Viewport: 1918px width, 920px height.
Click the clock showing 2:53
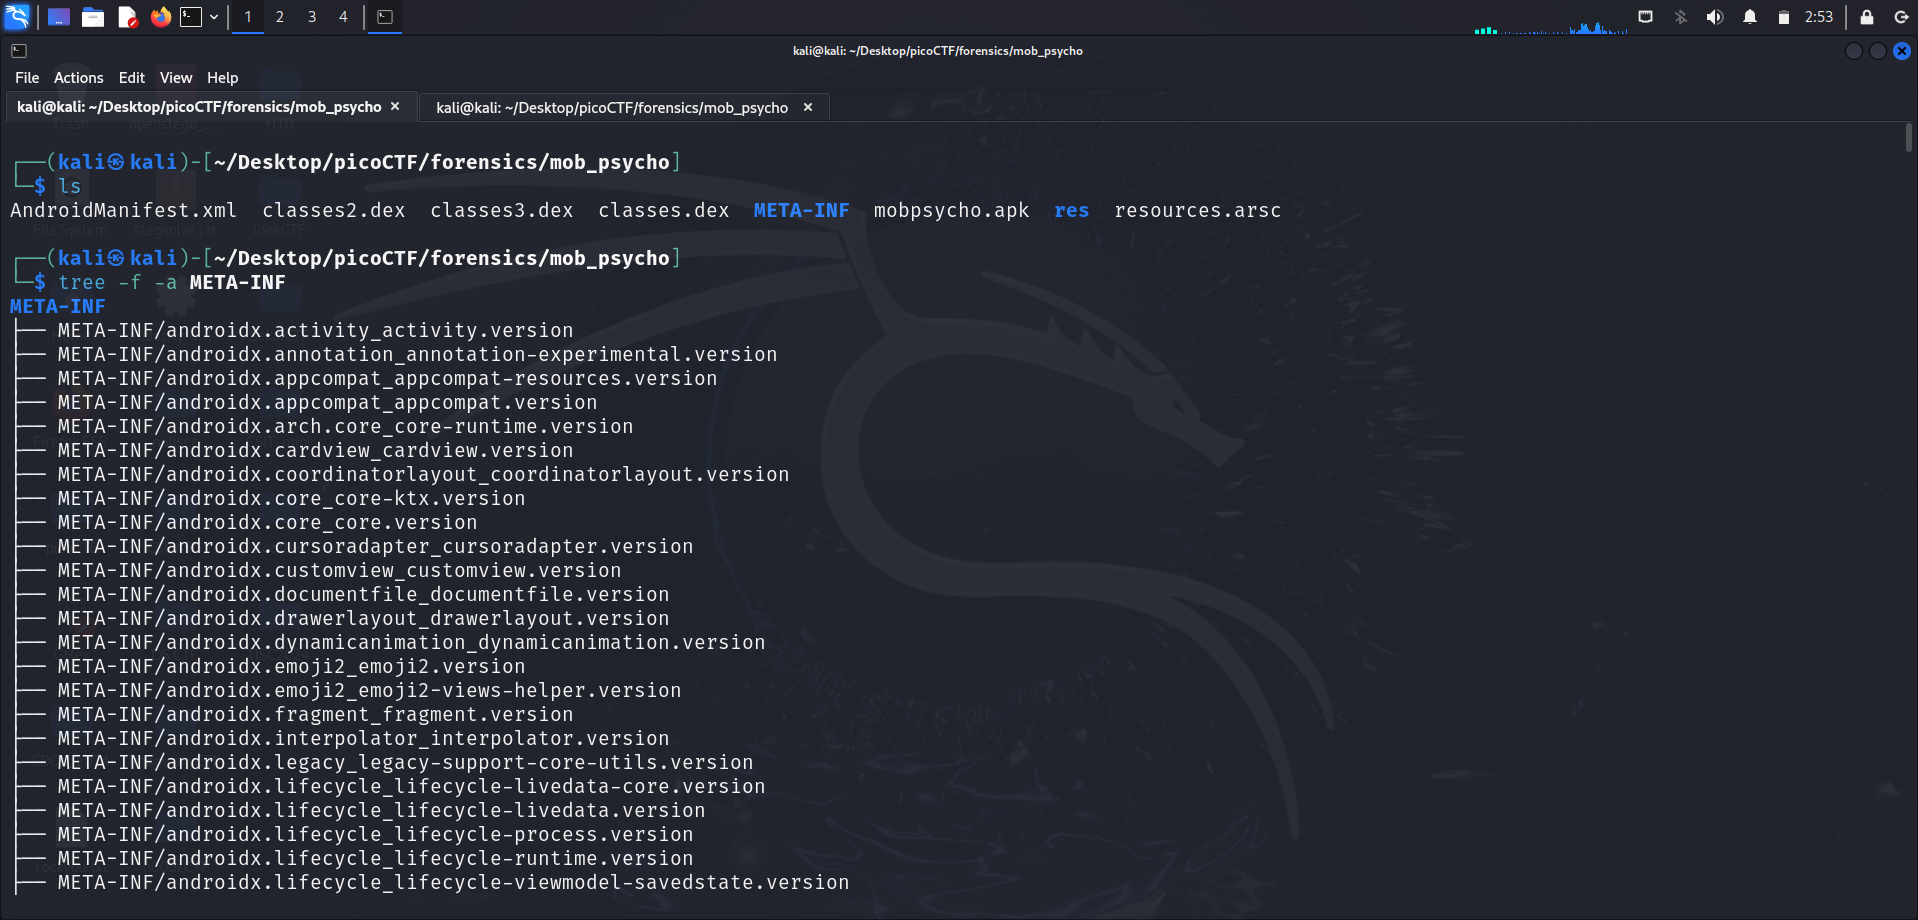(1818, 17)
